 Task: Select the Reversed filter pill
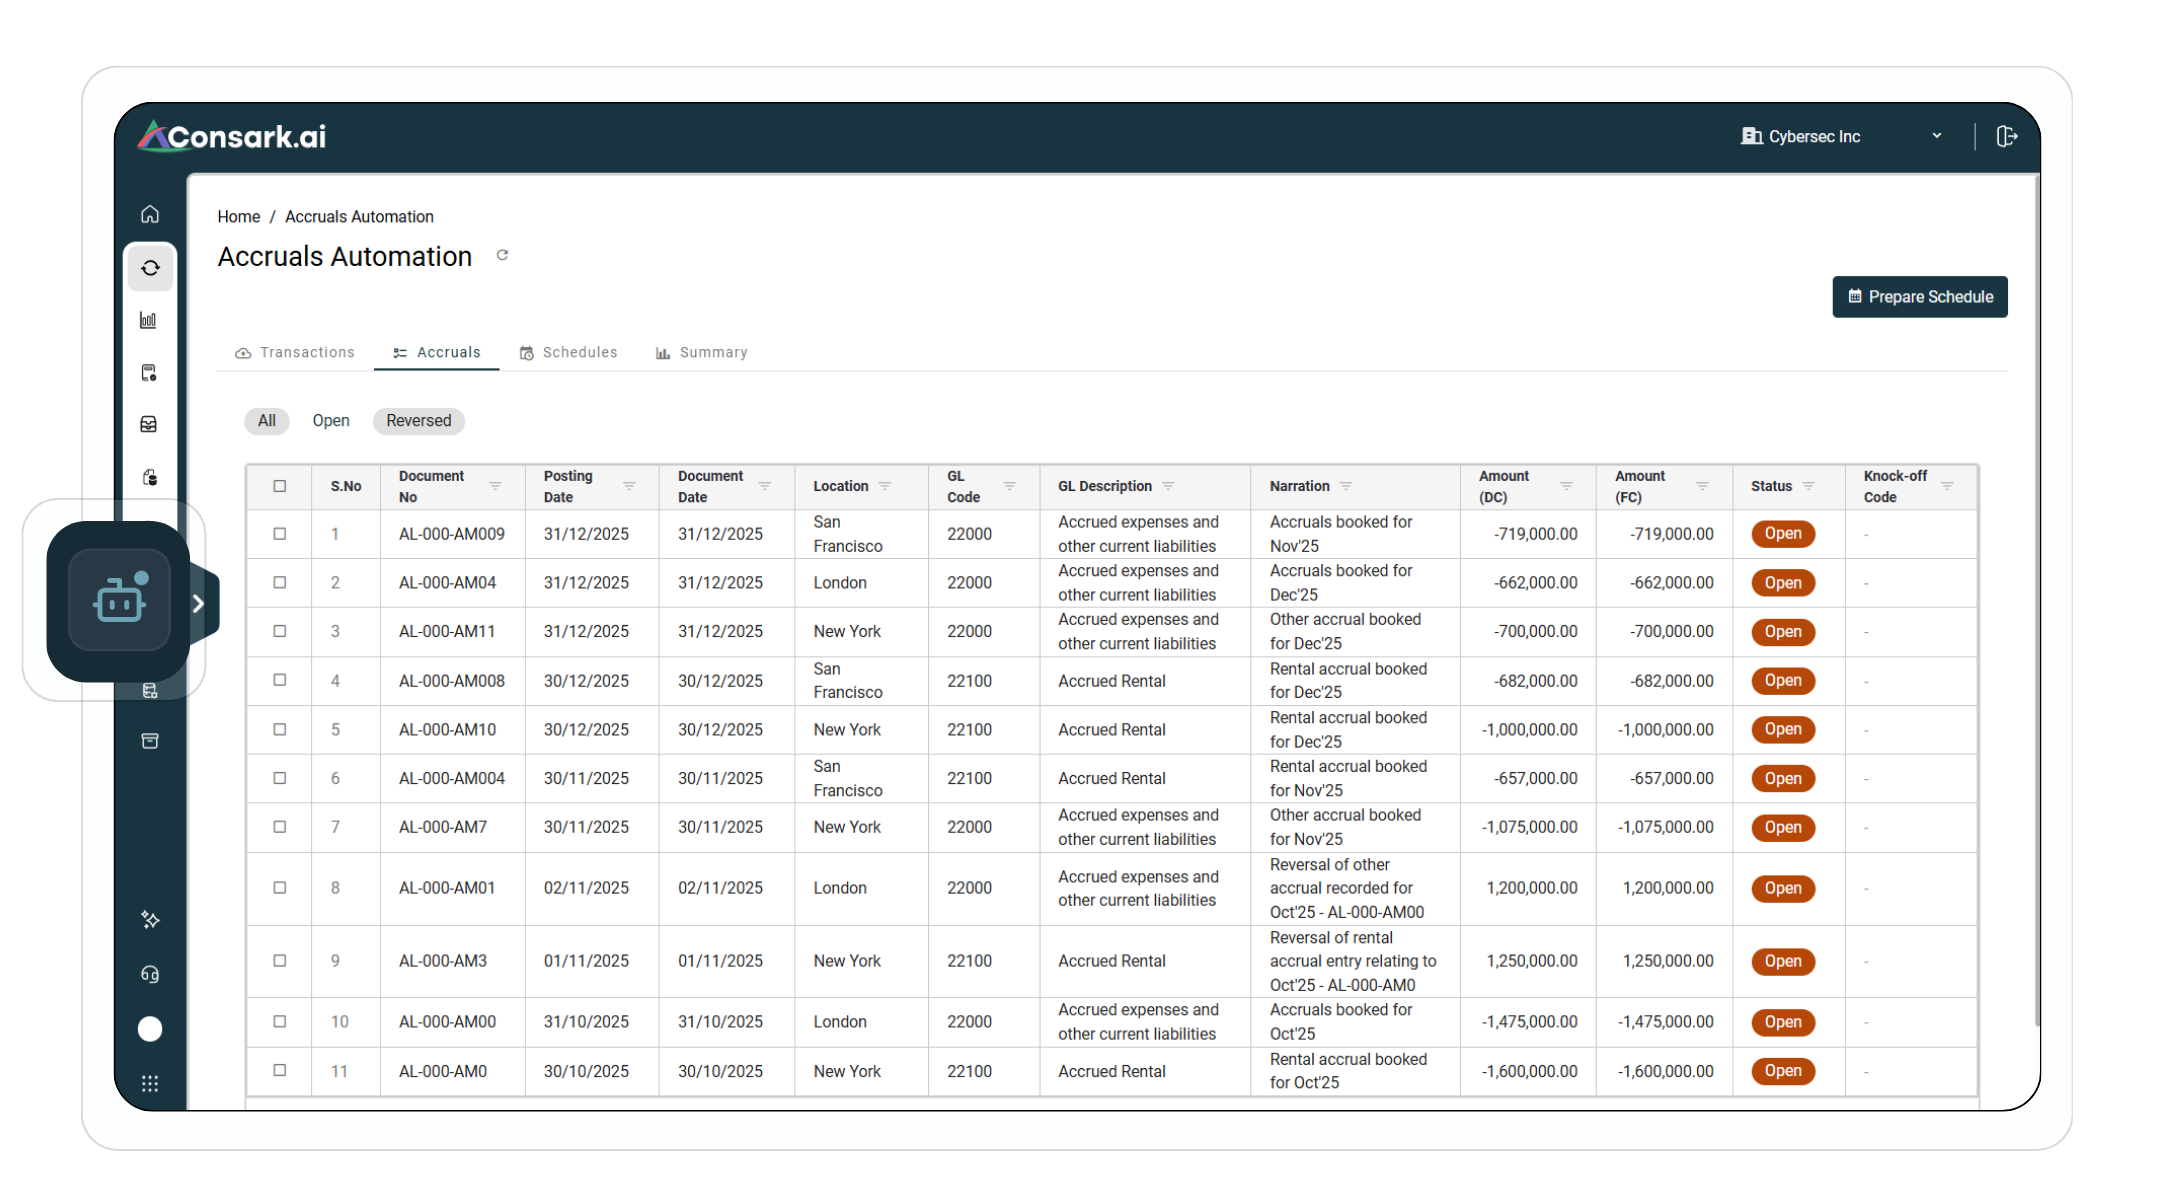point(418,421)
